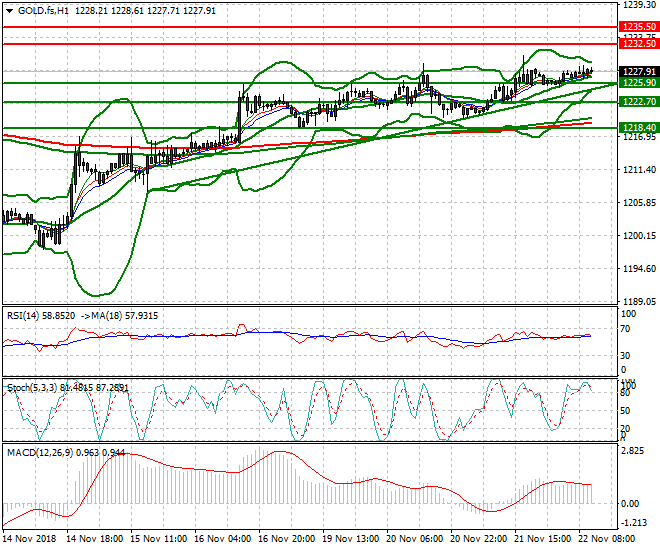Click the MACD scale value -1.213
The image size is (660, 550).
point(633,523)
